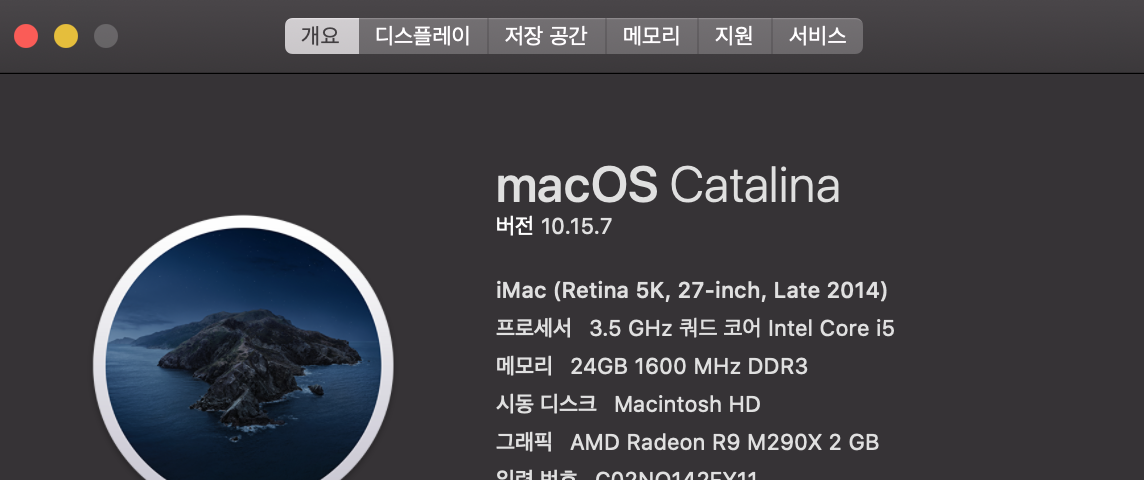
Task: Click the 24GB 1600 MHz DDR3 value
Action: coord(688,366)
